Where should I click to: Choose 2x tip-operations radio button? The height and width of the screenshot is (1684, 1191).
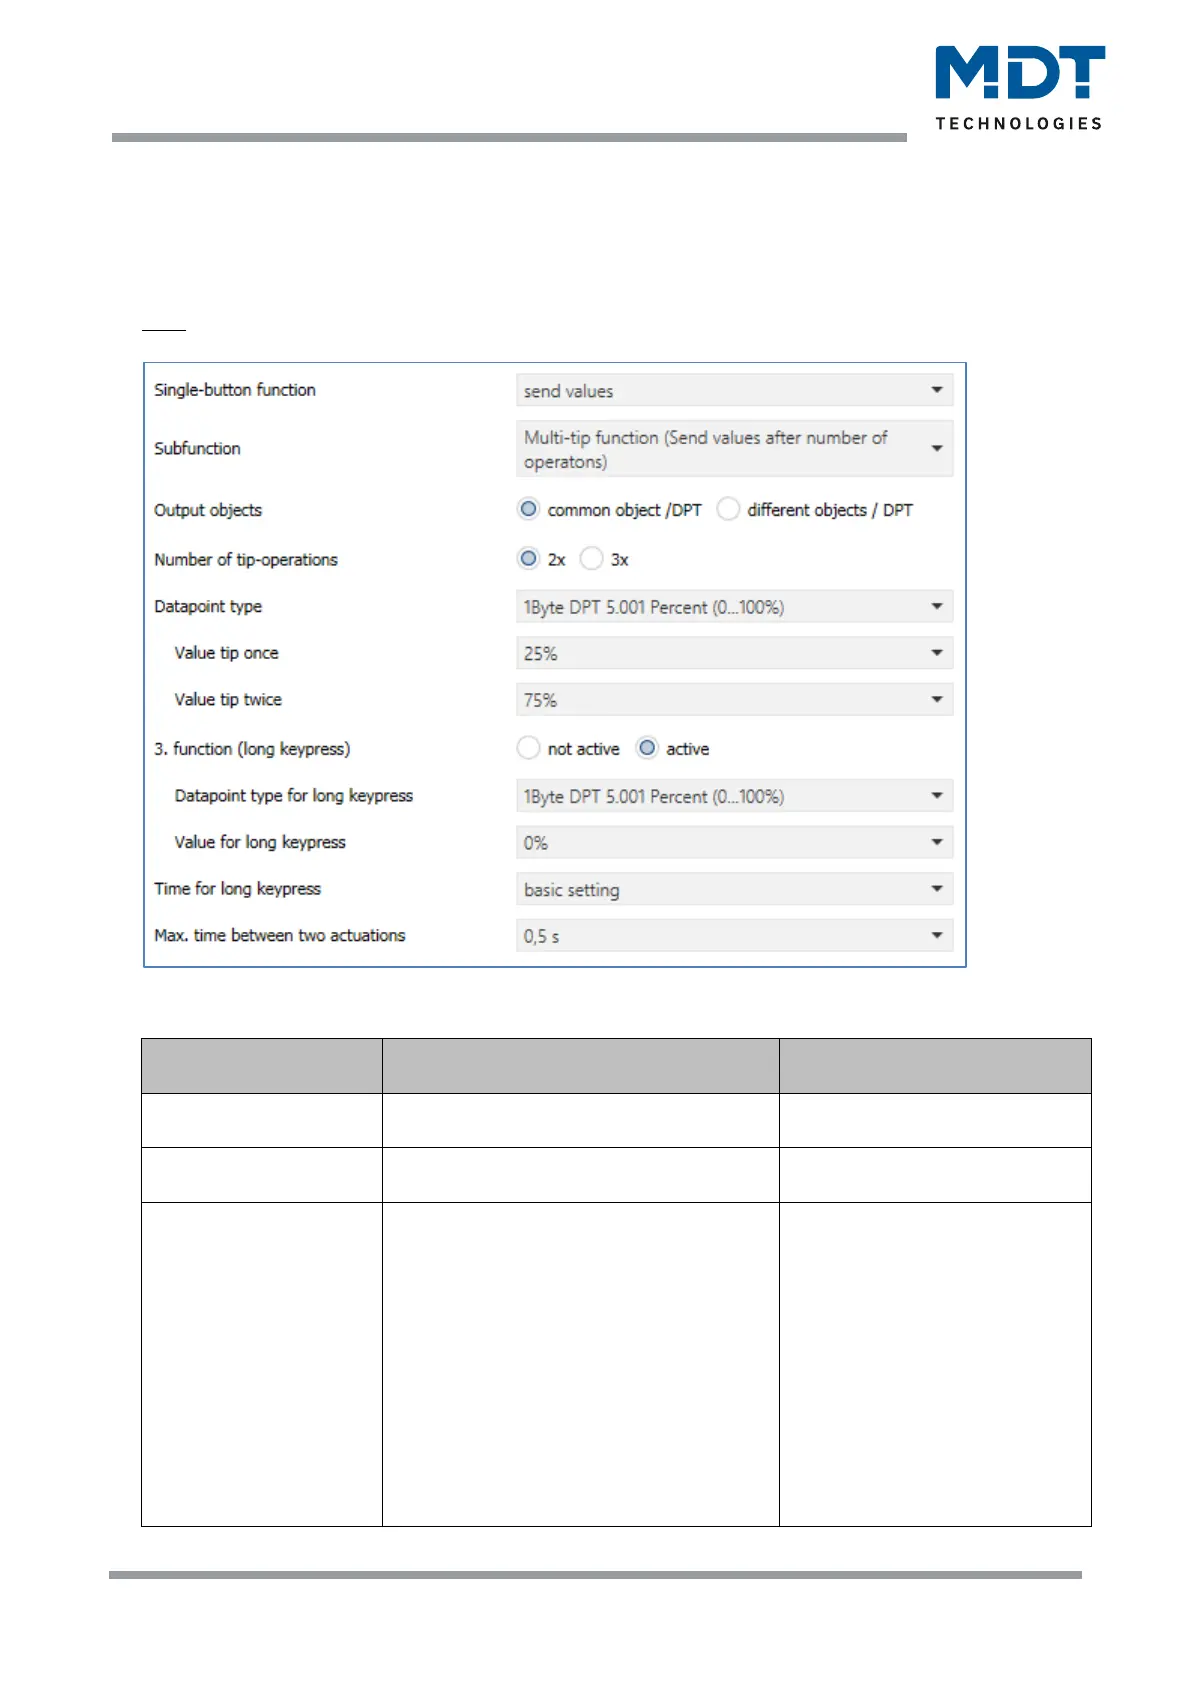[x=529, y=559]
